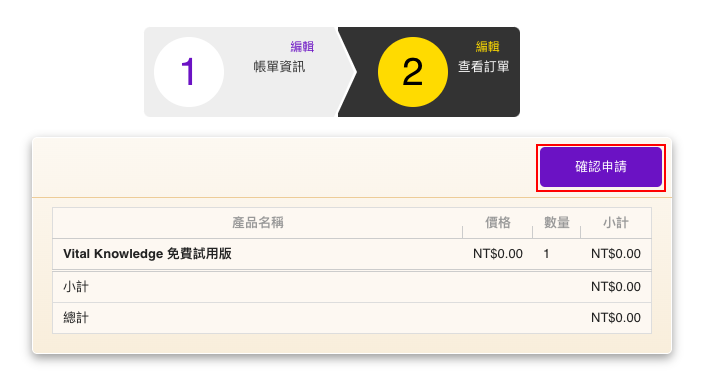Click the 數量 column header
The image size is (712, 389).
tap(557, 222)
